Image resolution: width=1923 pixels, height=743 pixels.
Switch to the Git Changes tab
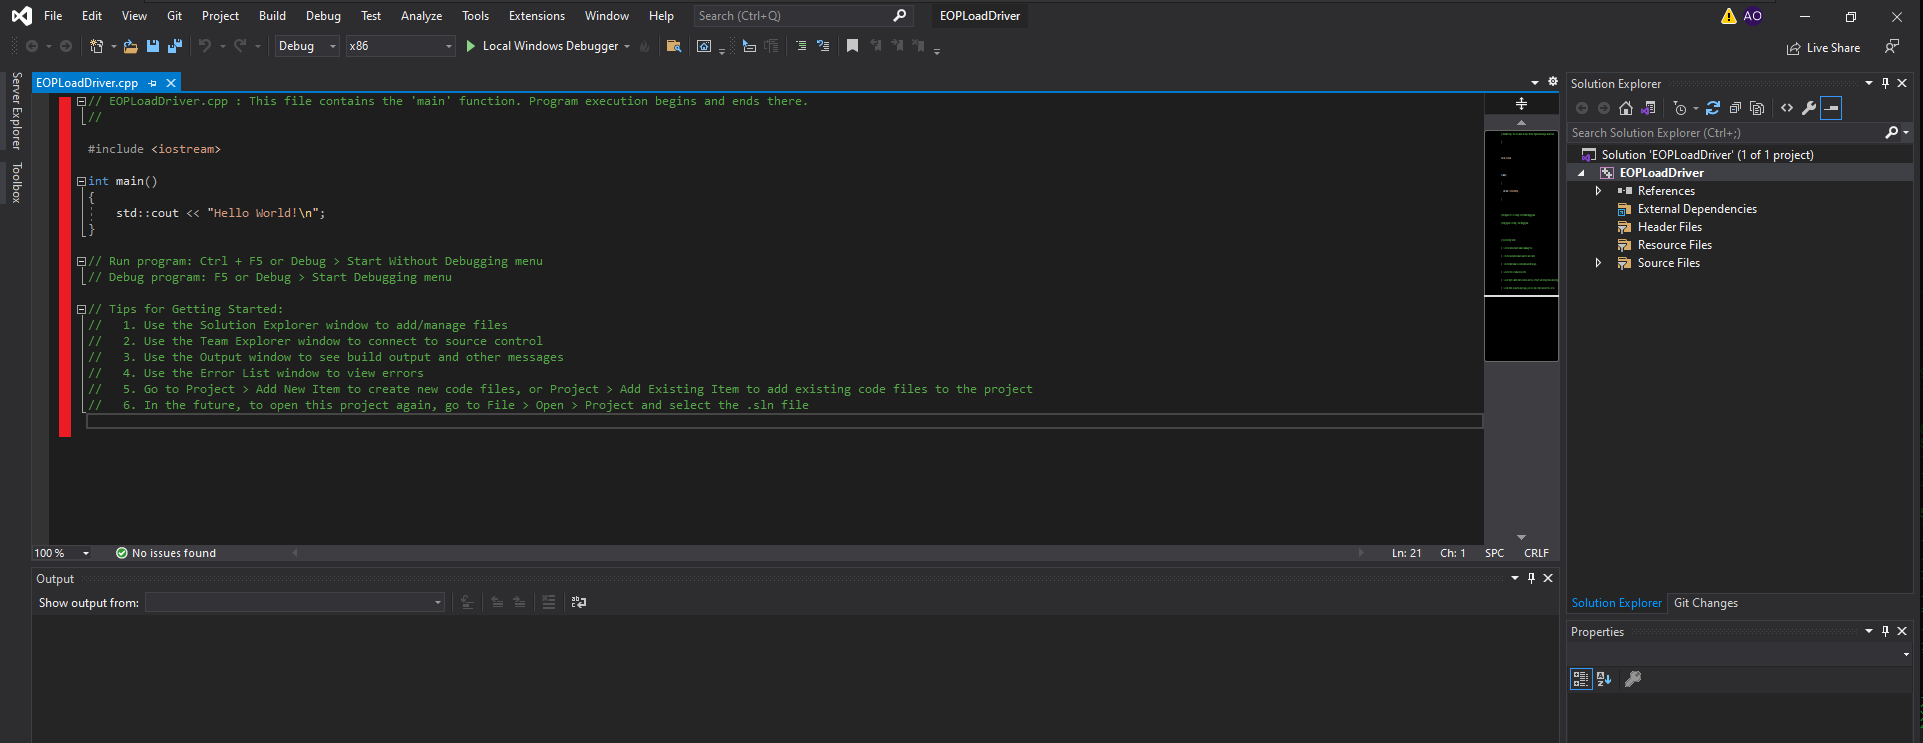(1705, 603)
